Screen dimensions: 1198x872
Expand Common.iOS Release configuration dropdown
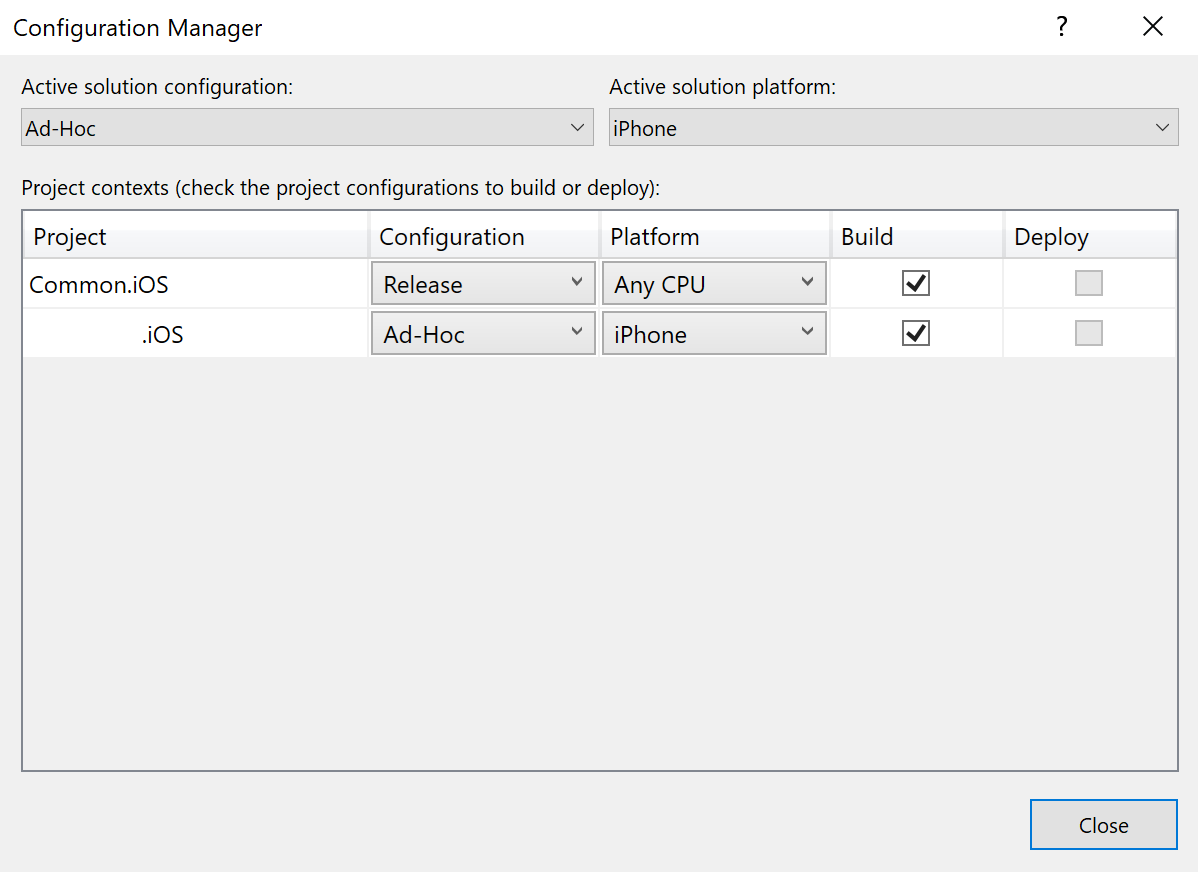point(483,284)
